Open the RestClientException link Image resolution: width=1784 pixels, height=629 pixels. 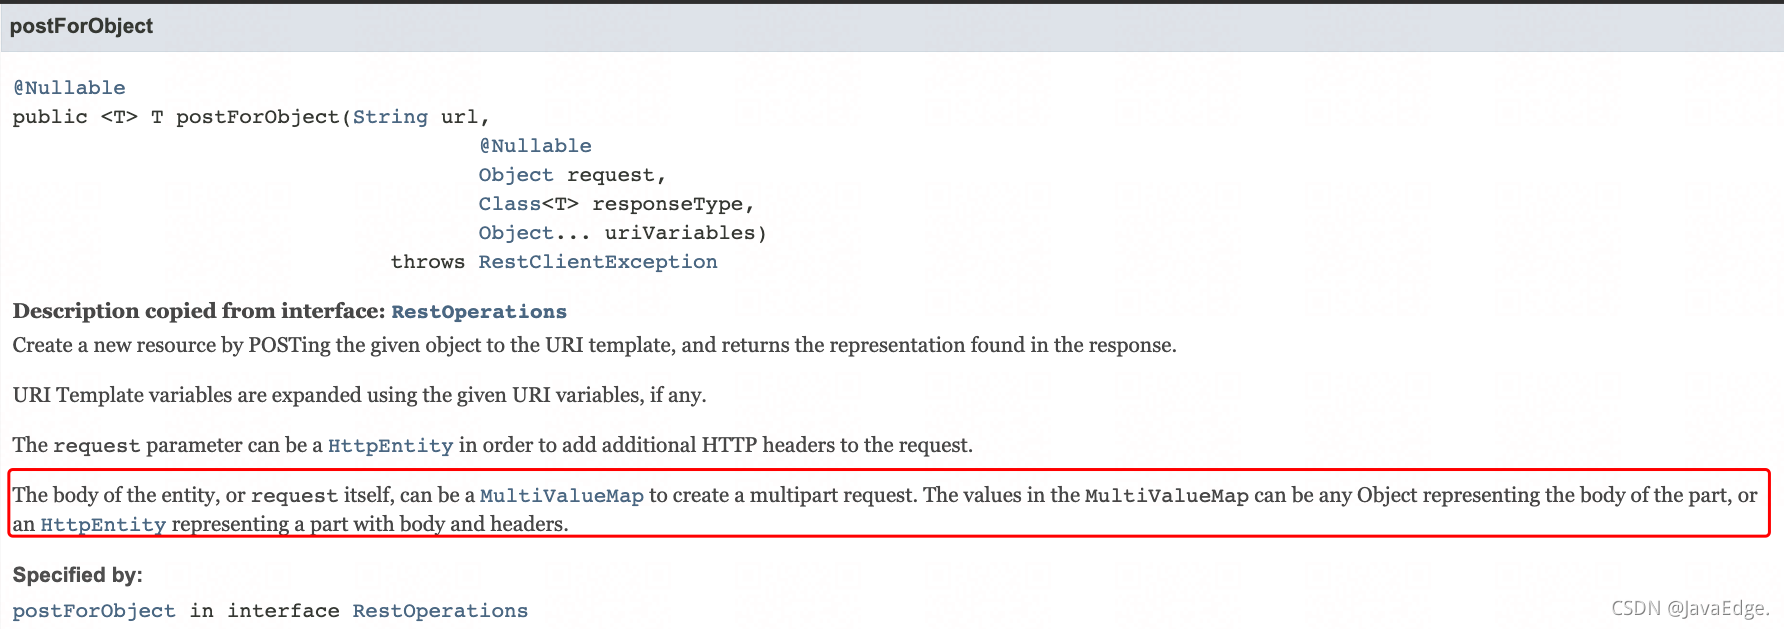coord(598,262)
